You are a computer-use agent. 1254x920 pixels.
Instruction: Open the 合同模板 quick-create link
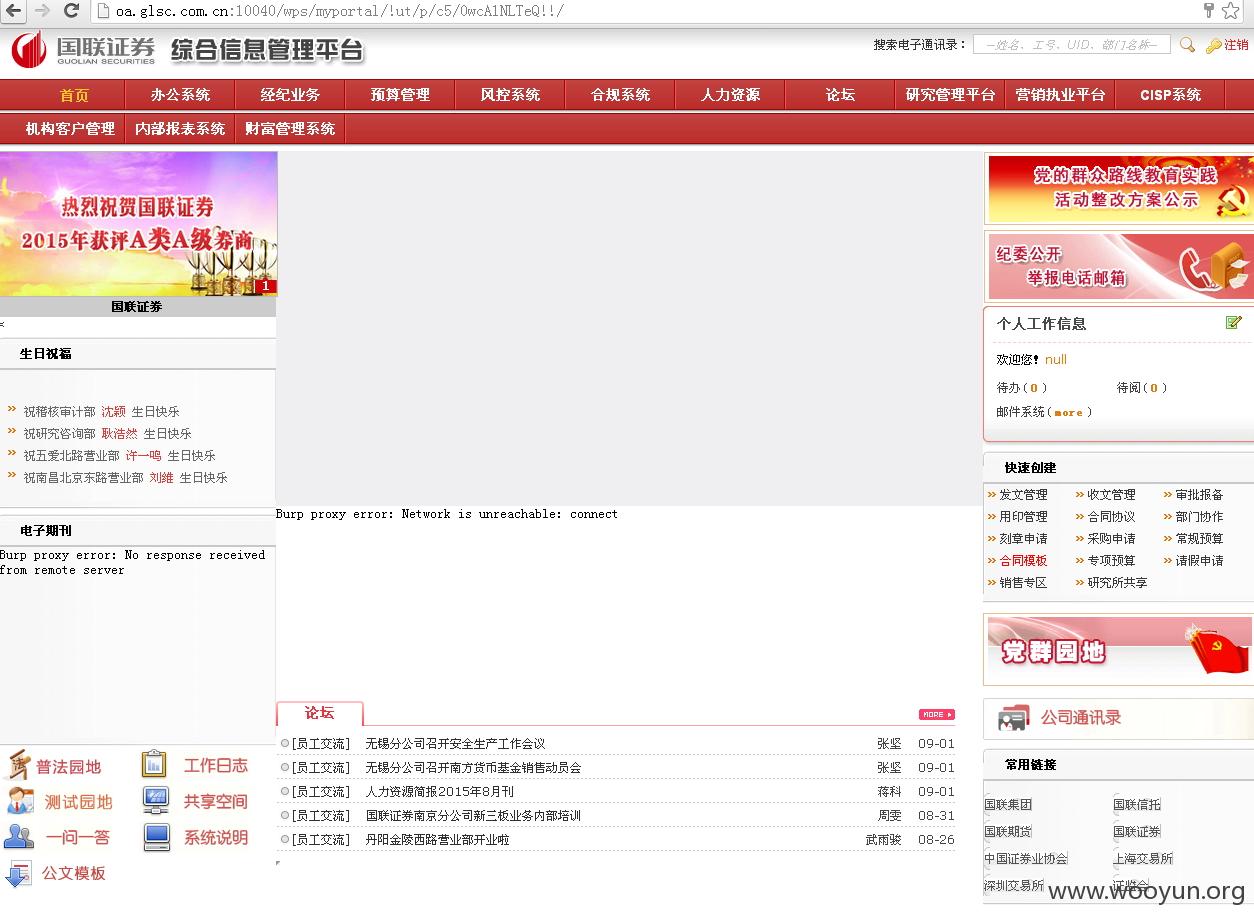point(1023,561)
